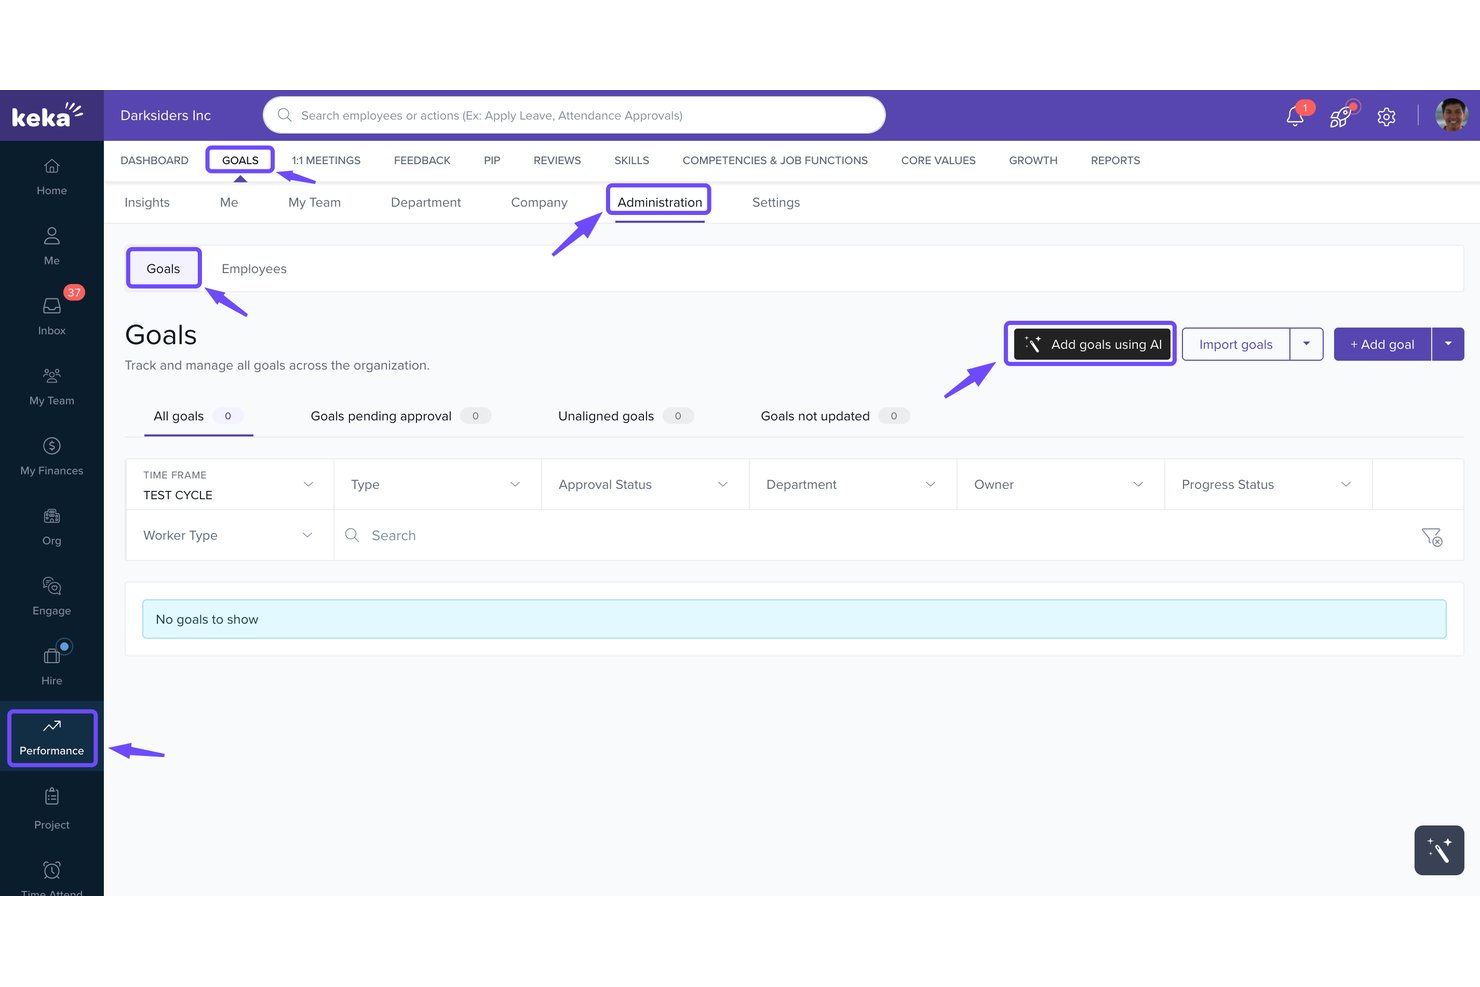Switch to the My Team sub-tab
This screenshot has height=987, width=1480.
(314, 202)
